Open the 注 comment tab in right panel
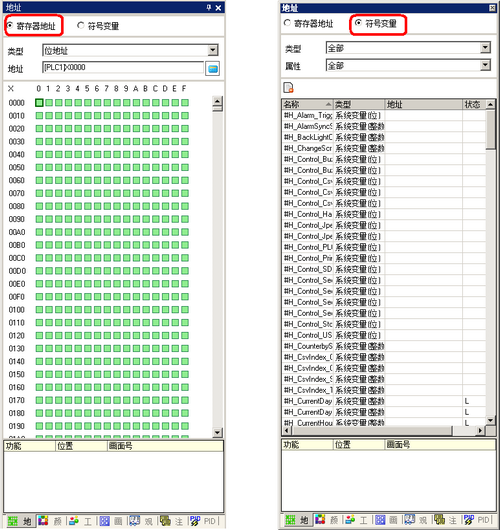Viewport: 500px width, 530px height. (446, 520)
